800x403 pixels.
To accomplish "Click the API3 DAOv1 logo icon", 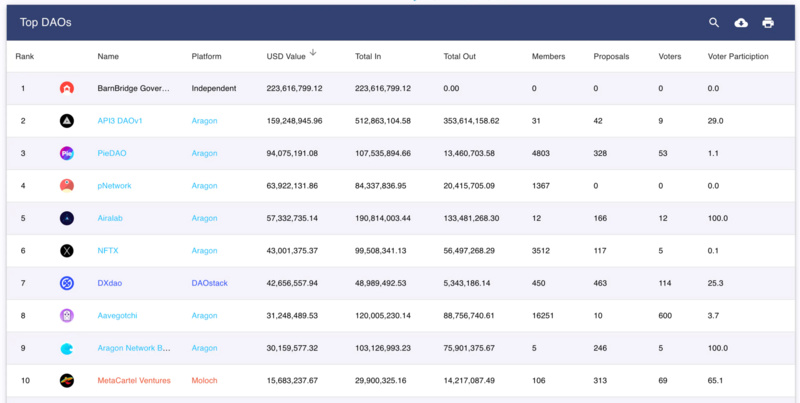I will click(67, 121).
